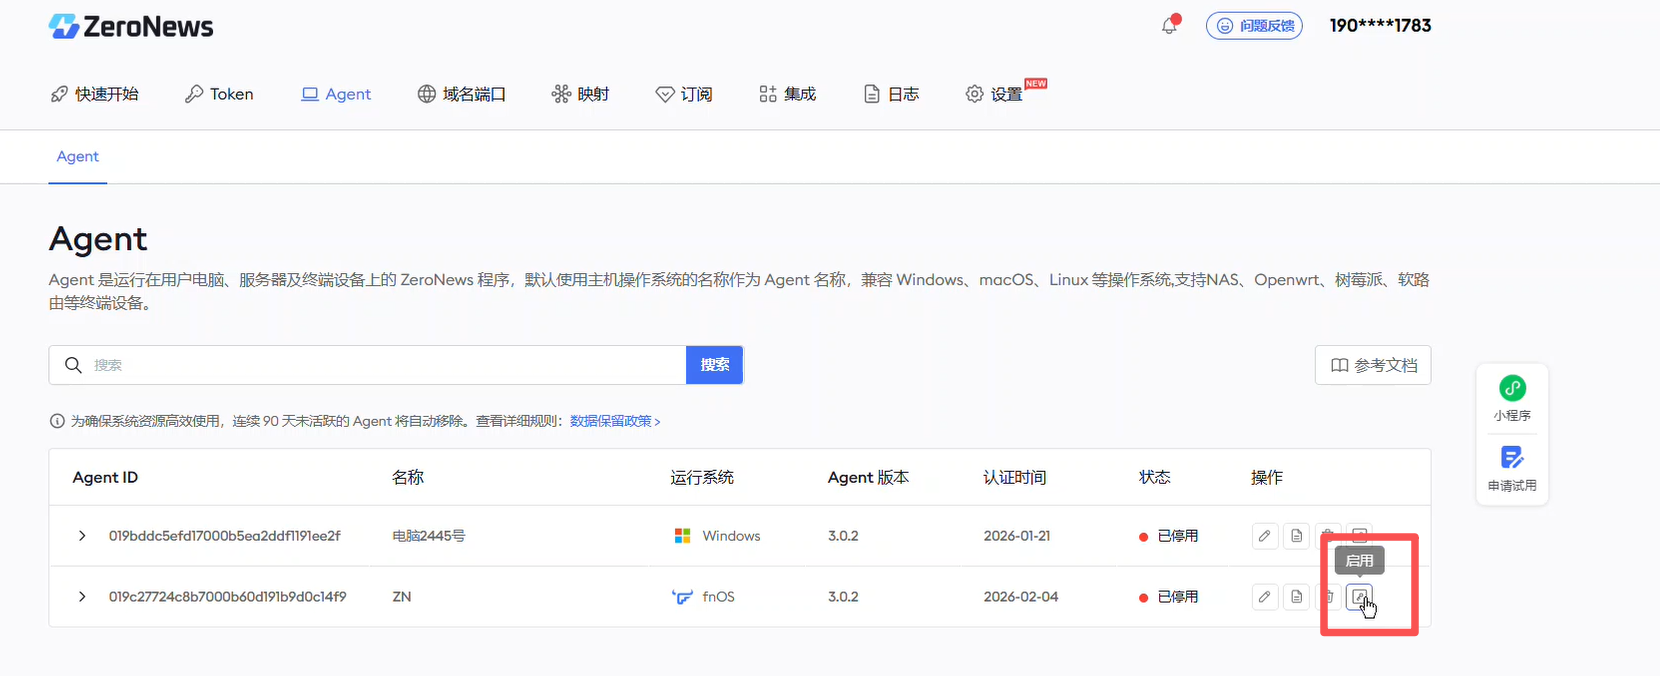This screenshot has width=1660, height=676.
Task: Open the 参考文档 reference docs button
Action: pos(1372,365)
